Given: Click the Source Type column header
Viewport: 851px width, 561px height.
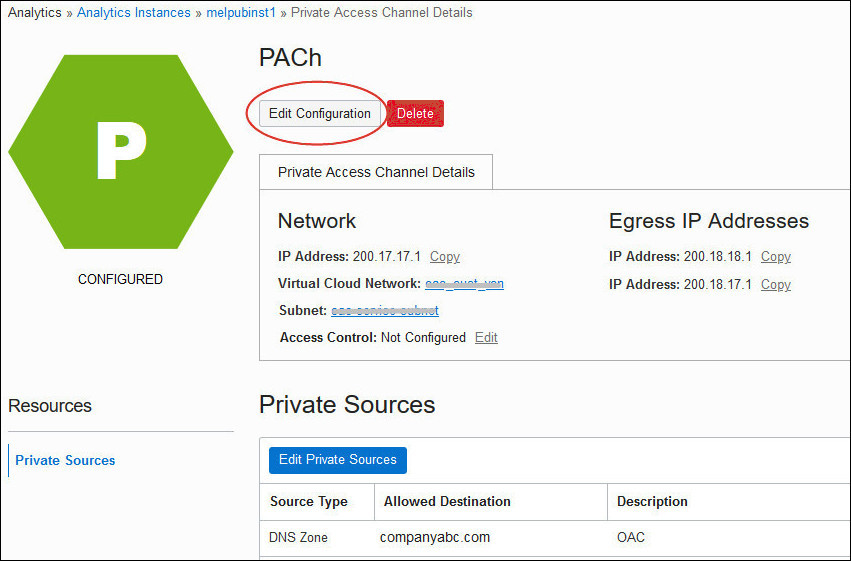Looking at the screenshot, I should coord(309,502).
